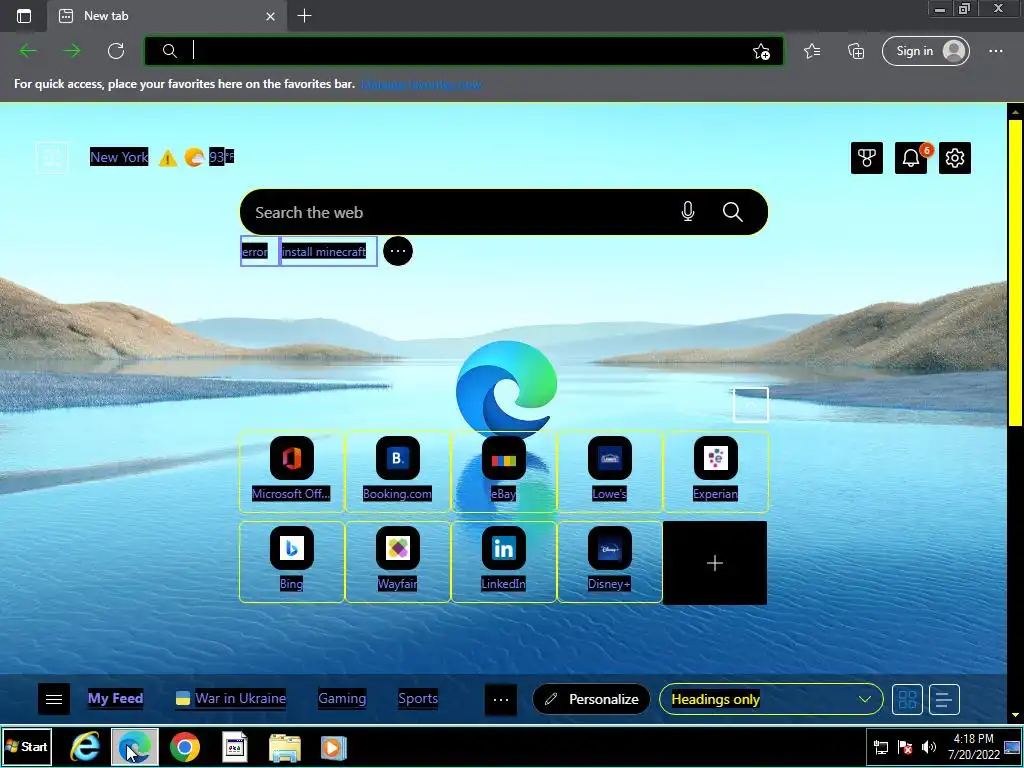Add a new quick link tile
This screenshot has height=768, width=1024.
[x=715, y=563]
